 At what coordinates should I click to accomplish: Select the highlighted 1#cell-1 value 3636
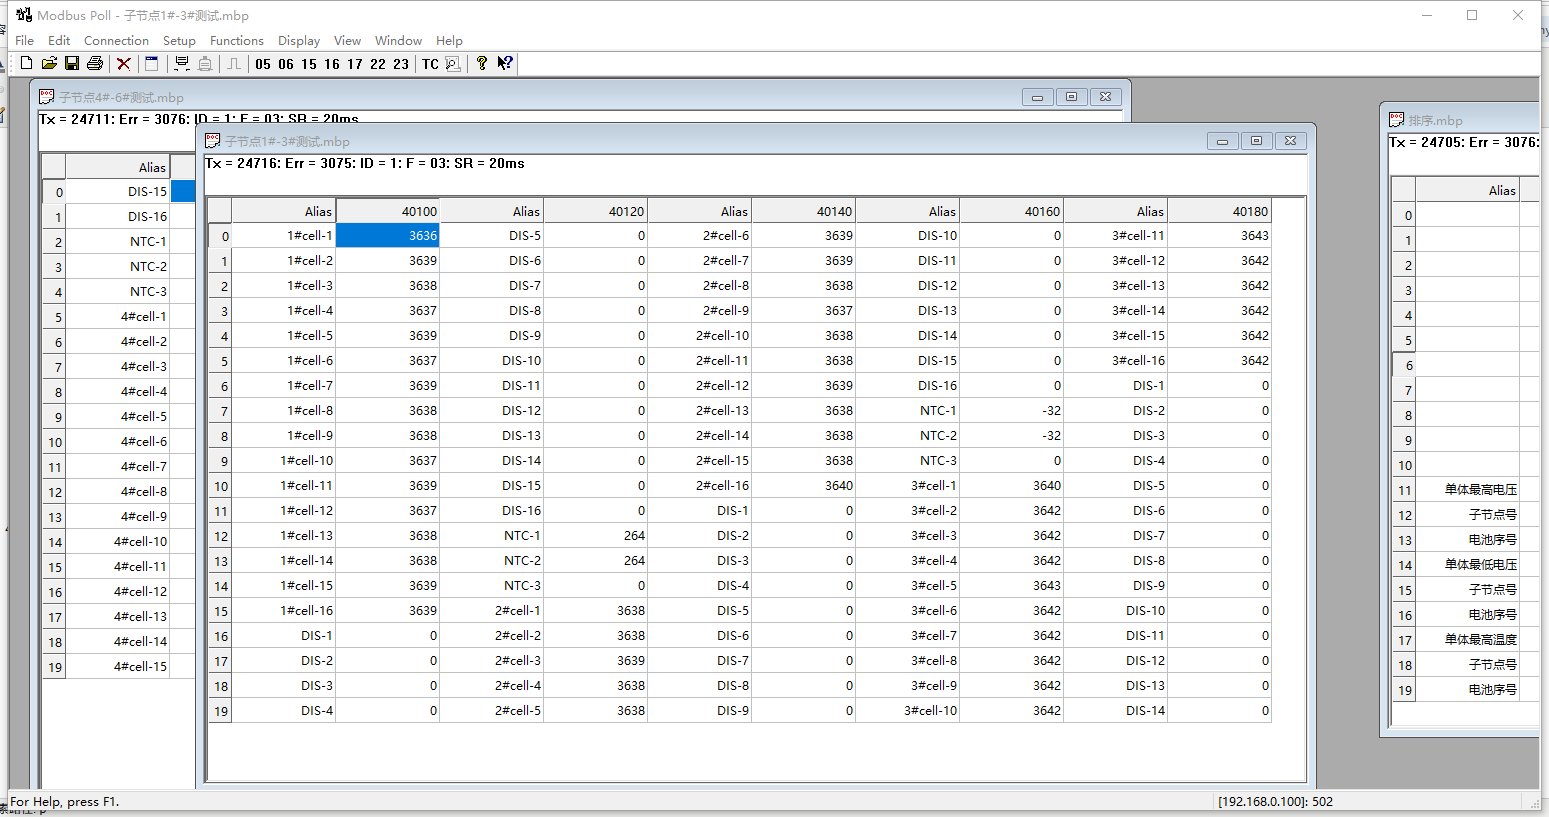tap(388, 235)
